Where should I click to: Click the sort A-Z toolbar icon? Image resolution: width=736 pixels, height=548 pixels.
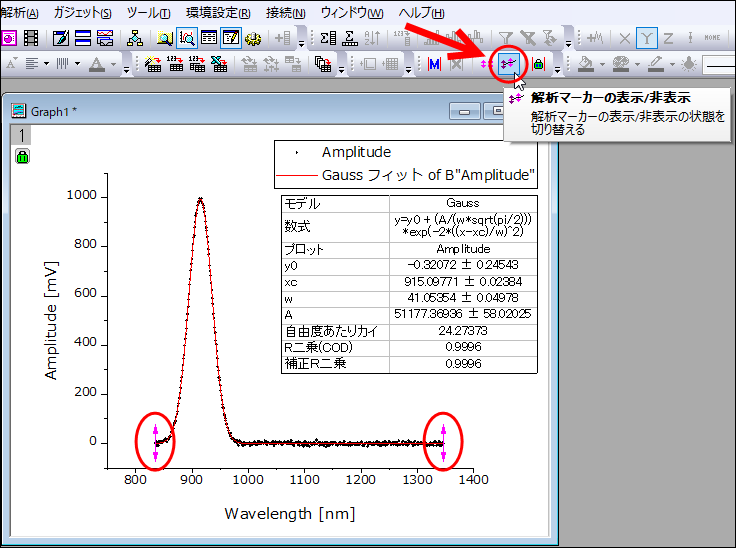point(372,38)
